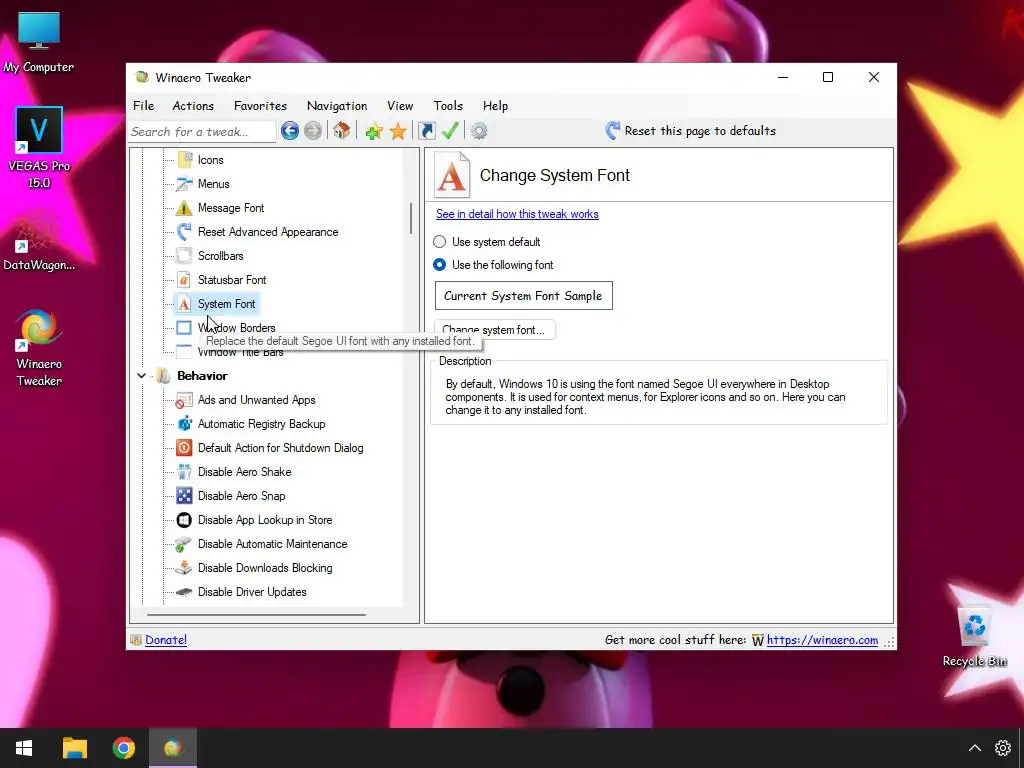Click the Disable Aero Snap icon
1024x768 pixels.
pos(185,496)
